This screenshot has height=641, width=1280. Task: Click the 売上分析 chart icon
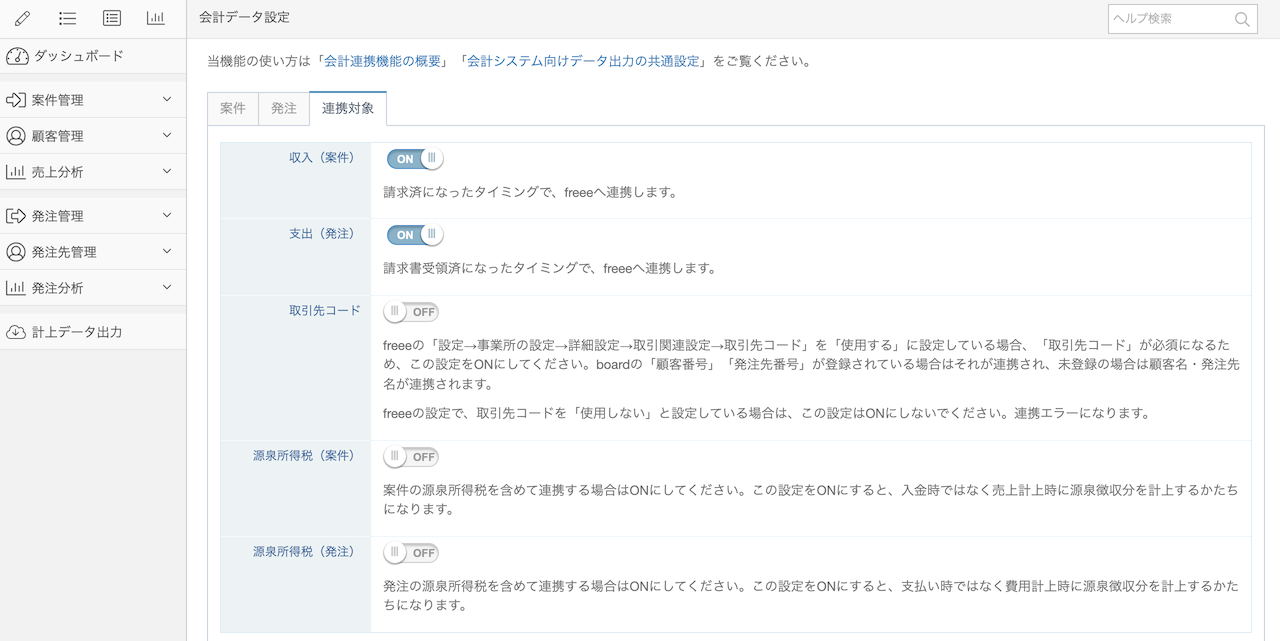pos(16,172)
